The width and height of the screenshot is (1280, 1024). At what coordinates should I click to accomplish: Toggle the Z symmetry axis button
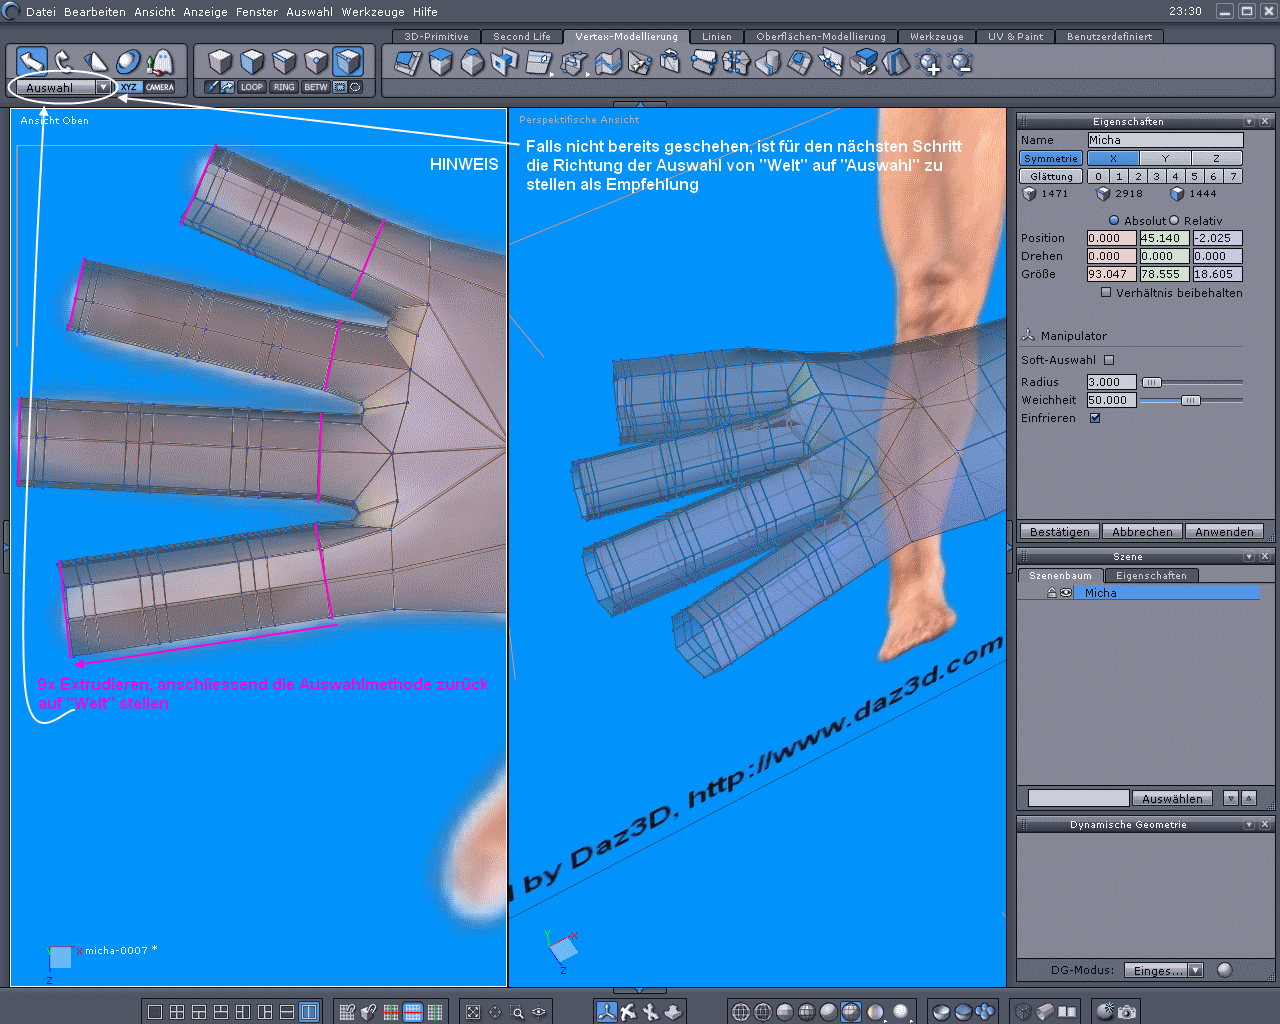(x=1217, y=158)
